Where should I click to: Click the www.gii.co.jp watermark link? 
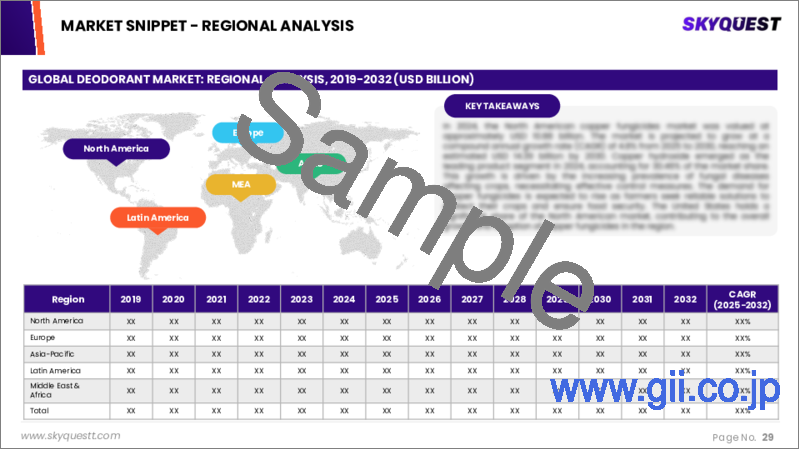665,390
